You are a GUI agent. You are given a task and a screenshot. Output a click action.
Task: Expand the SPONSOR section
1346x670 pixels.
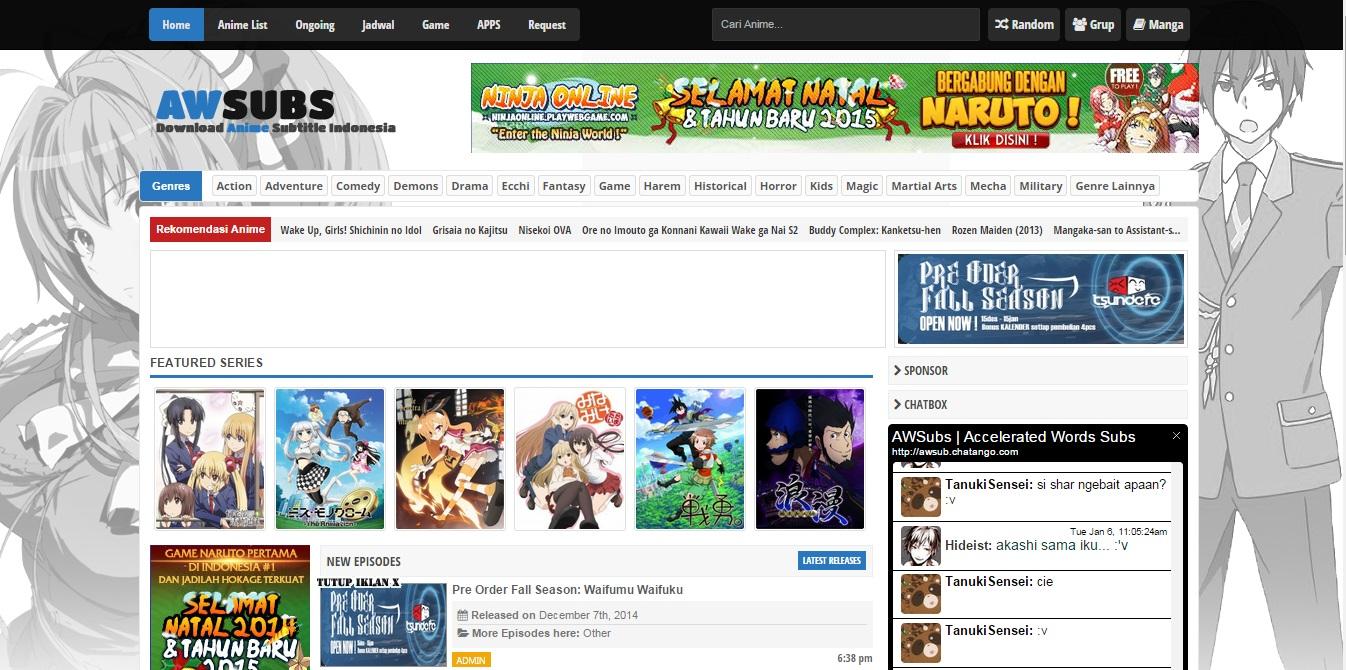(x=1038, y=370)
